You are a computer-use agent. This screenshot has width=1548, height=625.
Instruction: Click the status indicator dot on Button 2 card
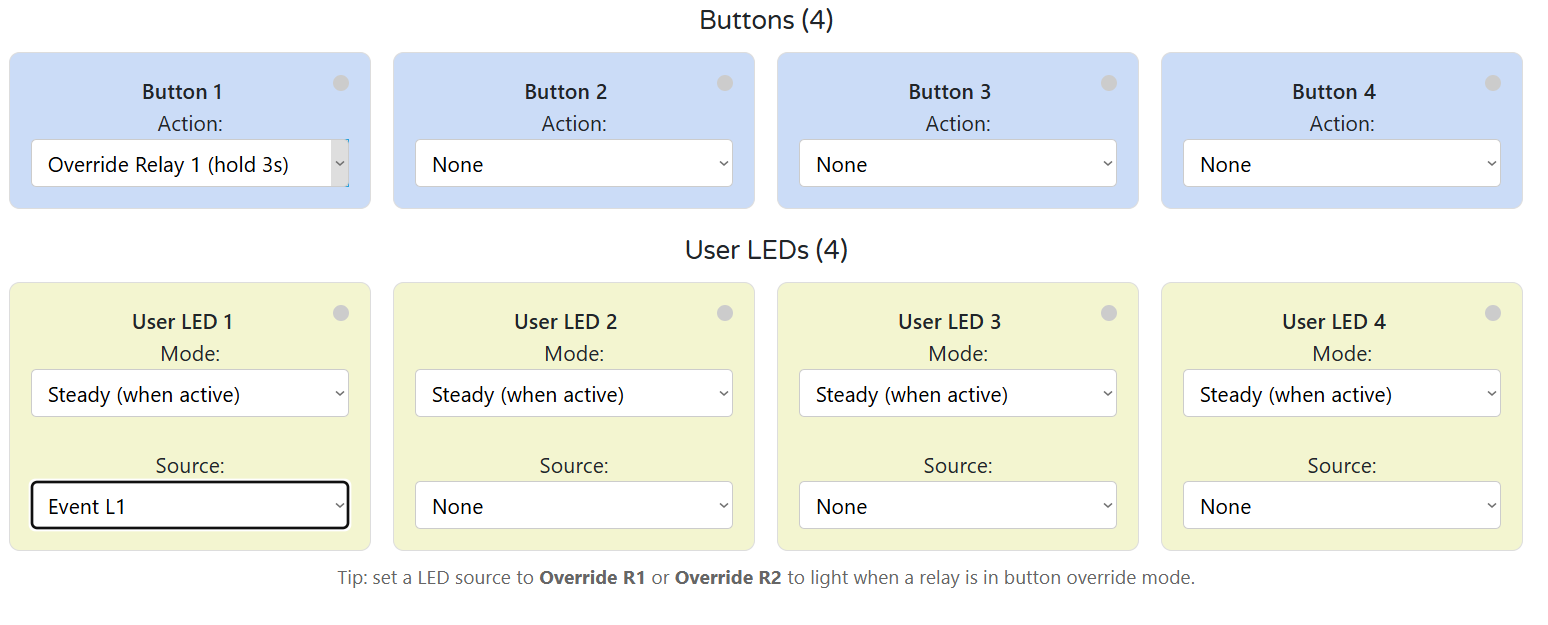click(x=725, y=84)
